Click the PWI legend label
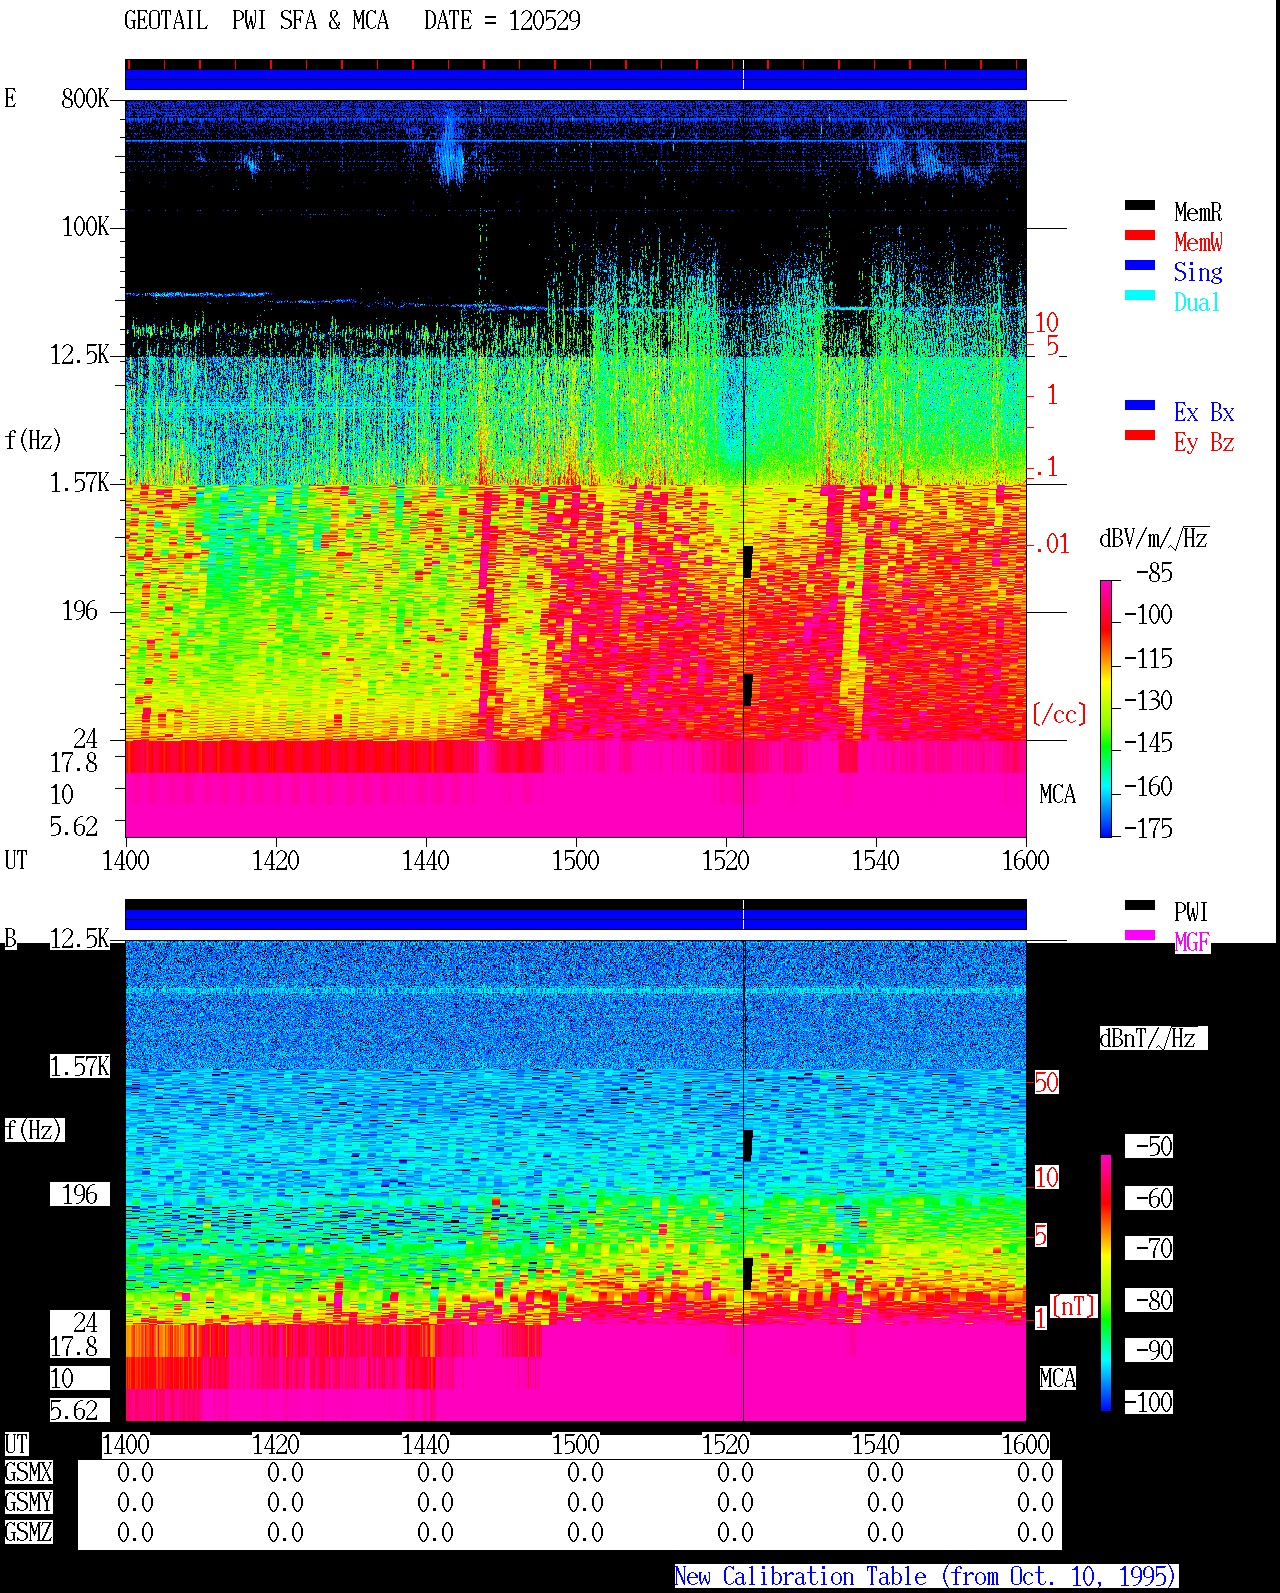Screen dimensions: 1280x1593 (1191, 912)
